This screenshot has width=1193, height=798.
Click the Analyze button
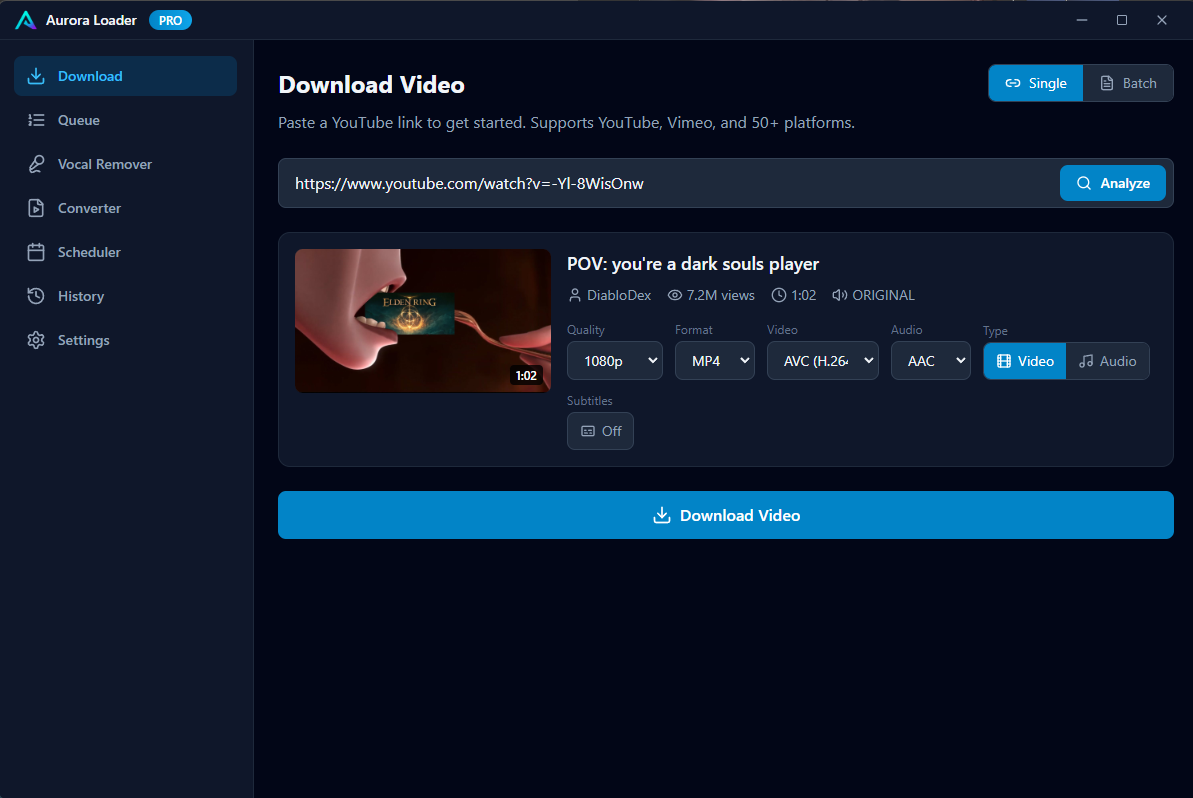(1113, 183)
